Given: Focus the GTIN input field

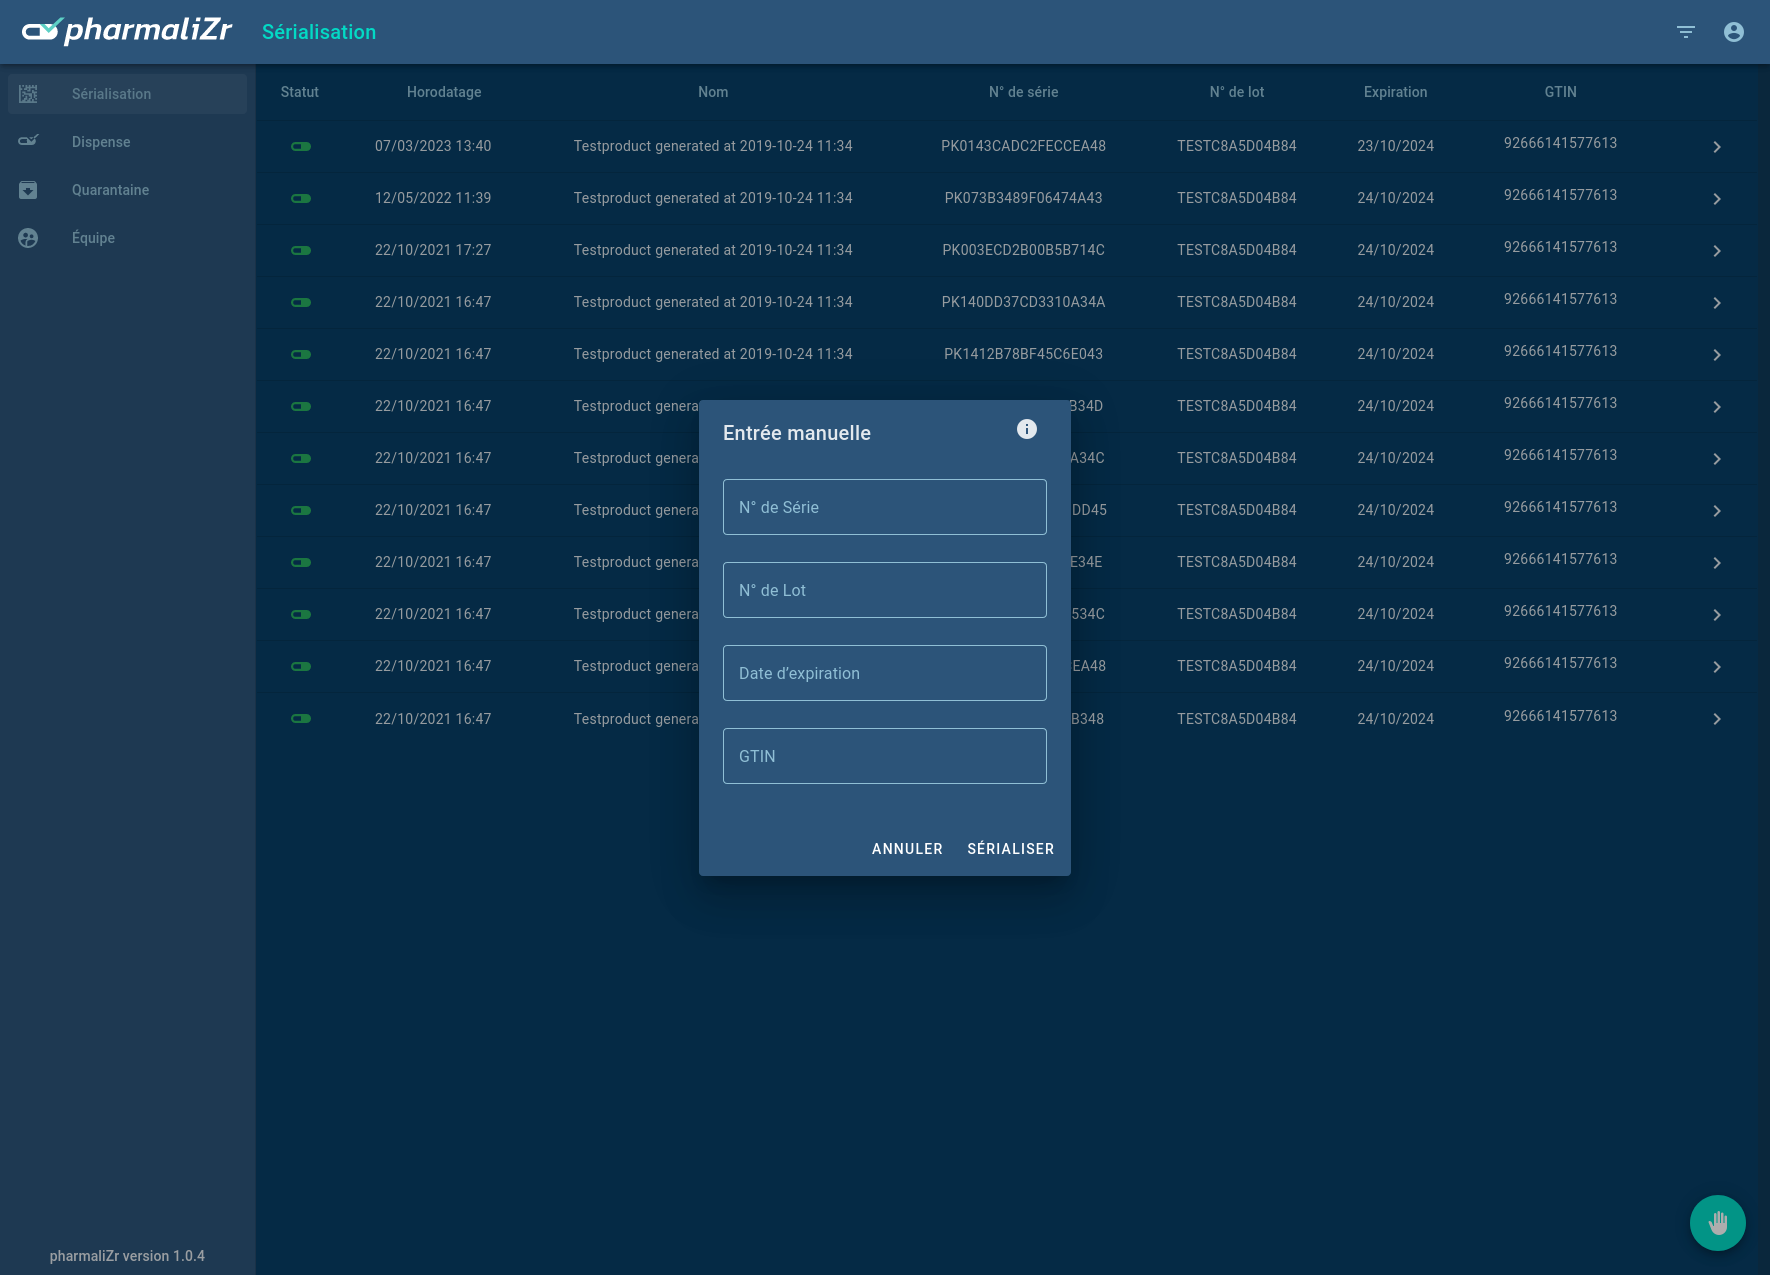Looking at the screenshot, I should point(885,756).
